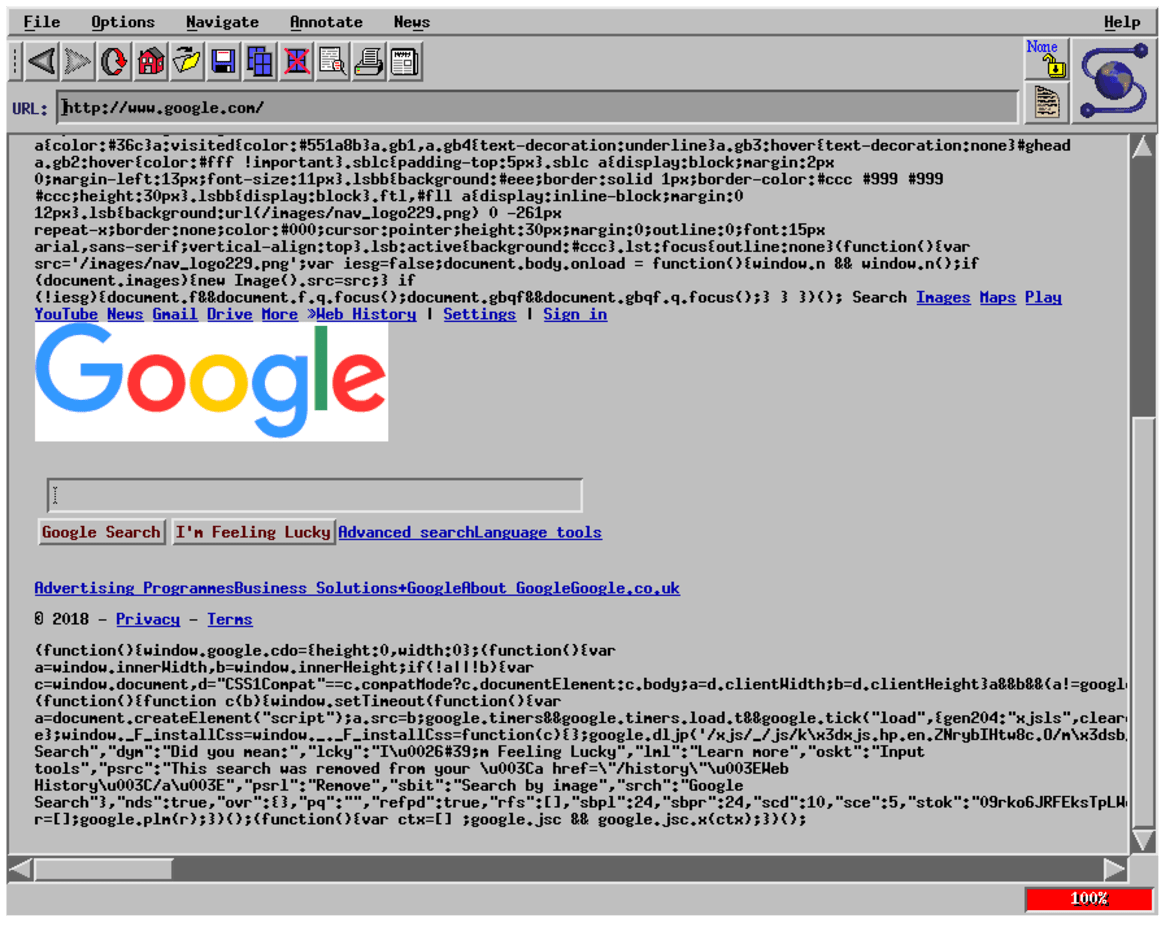1170x927 pixels.
Task: Click the Mosaic spinning globe logo
Action: pyautogui.click(x=1115, y=80)
